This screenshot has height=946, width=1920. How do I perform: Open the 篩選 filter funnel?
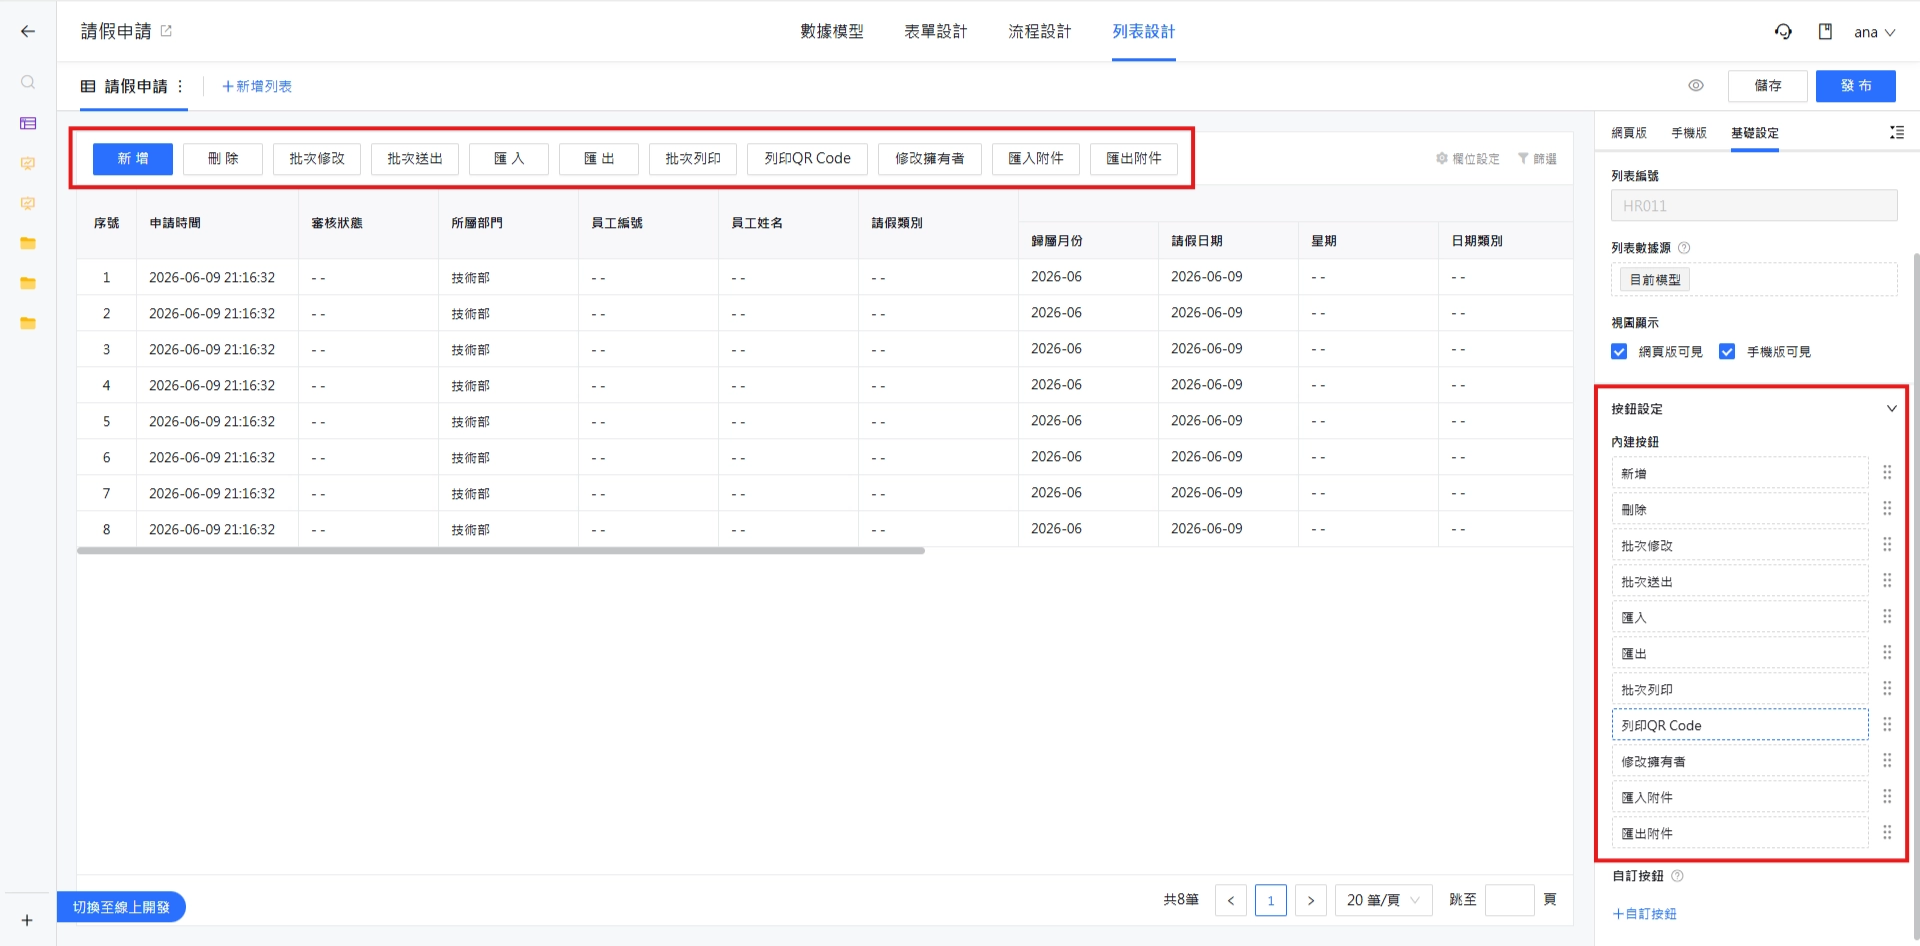pos(1537,159)
